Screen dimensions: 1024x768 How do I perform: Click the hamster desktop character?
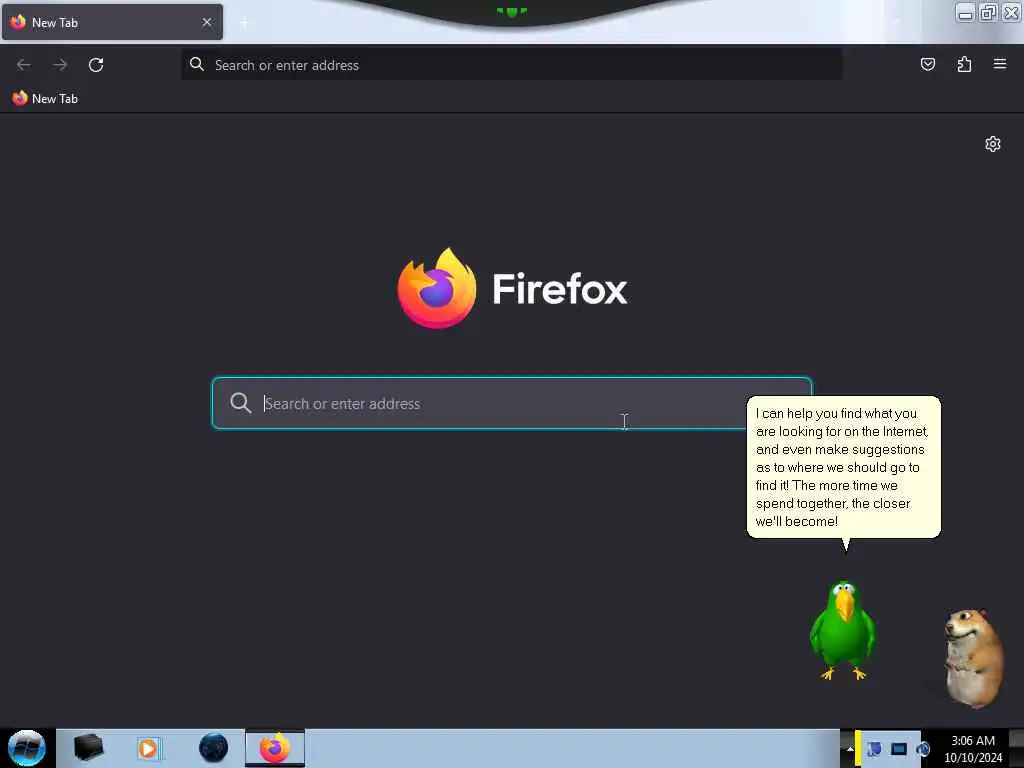[974, 658]
